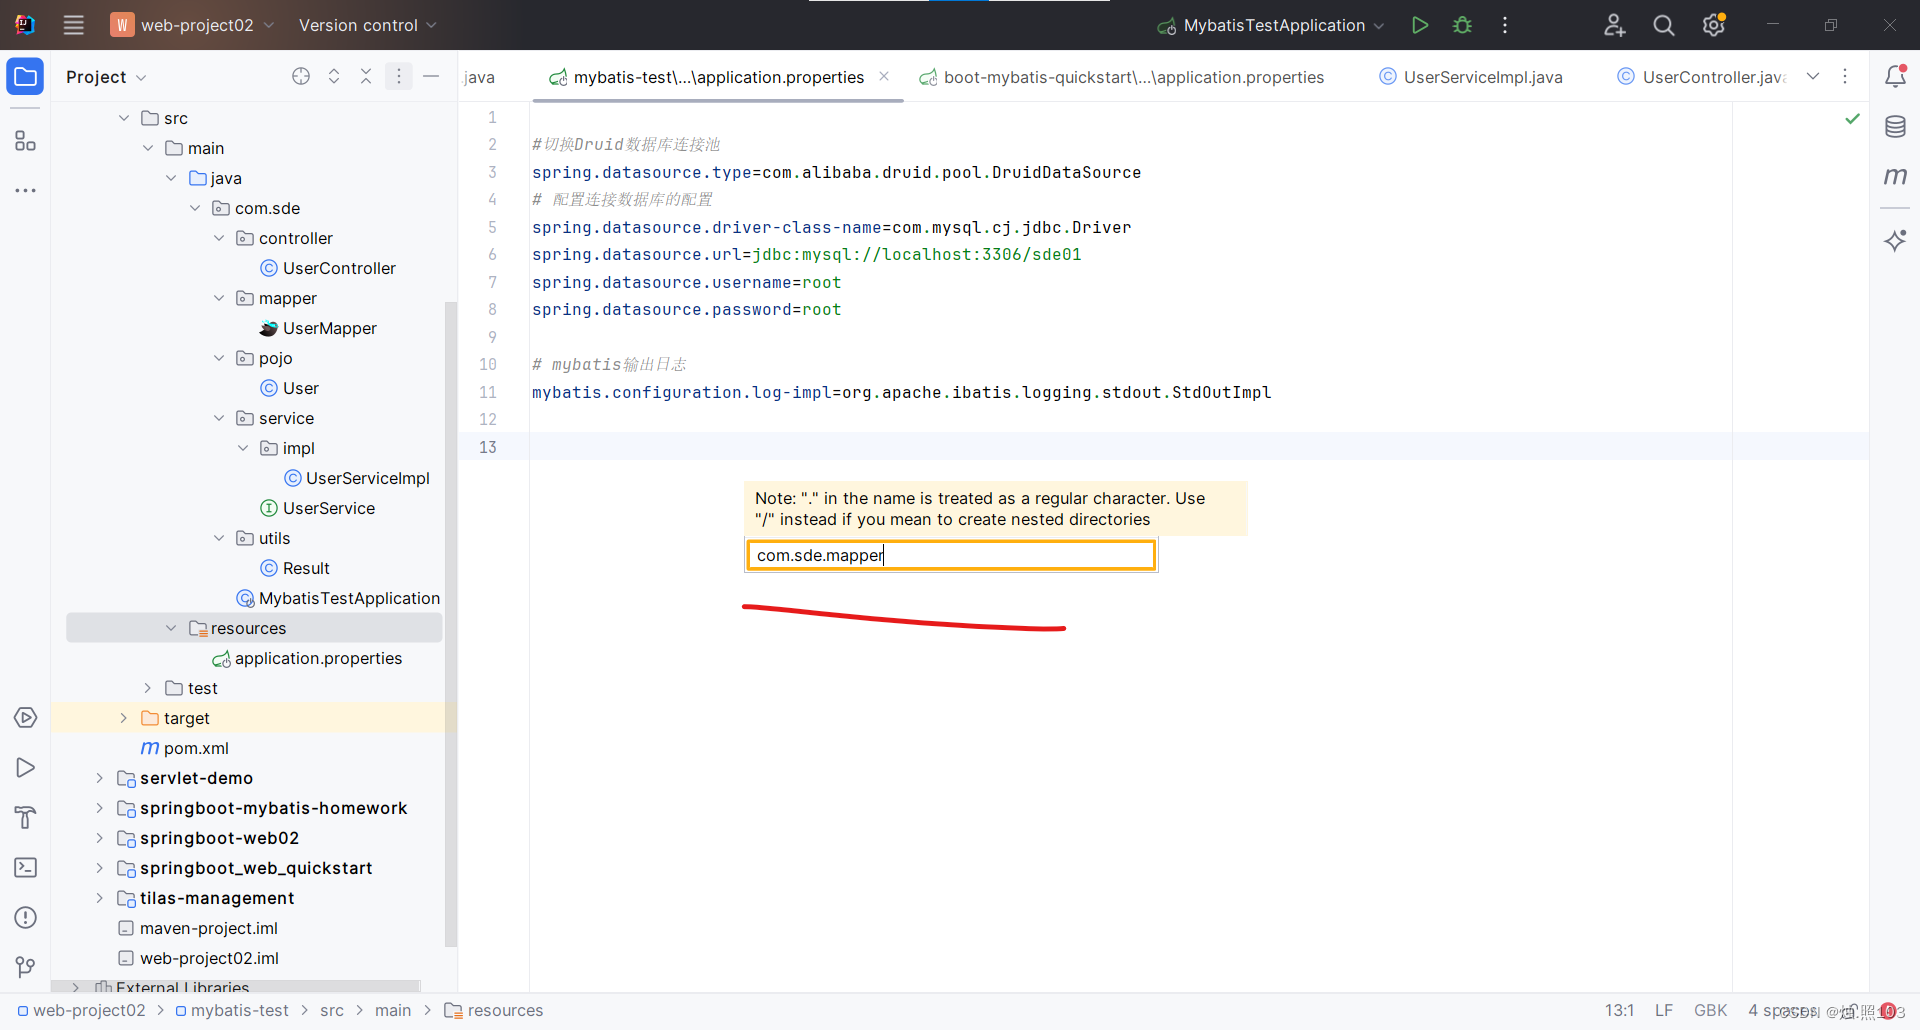Run MybatisTestApplication with the green play icon
Image resolution: width=1920 pixels, height=1030 pixels.
(x=1419, y=25)
